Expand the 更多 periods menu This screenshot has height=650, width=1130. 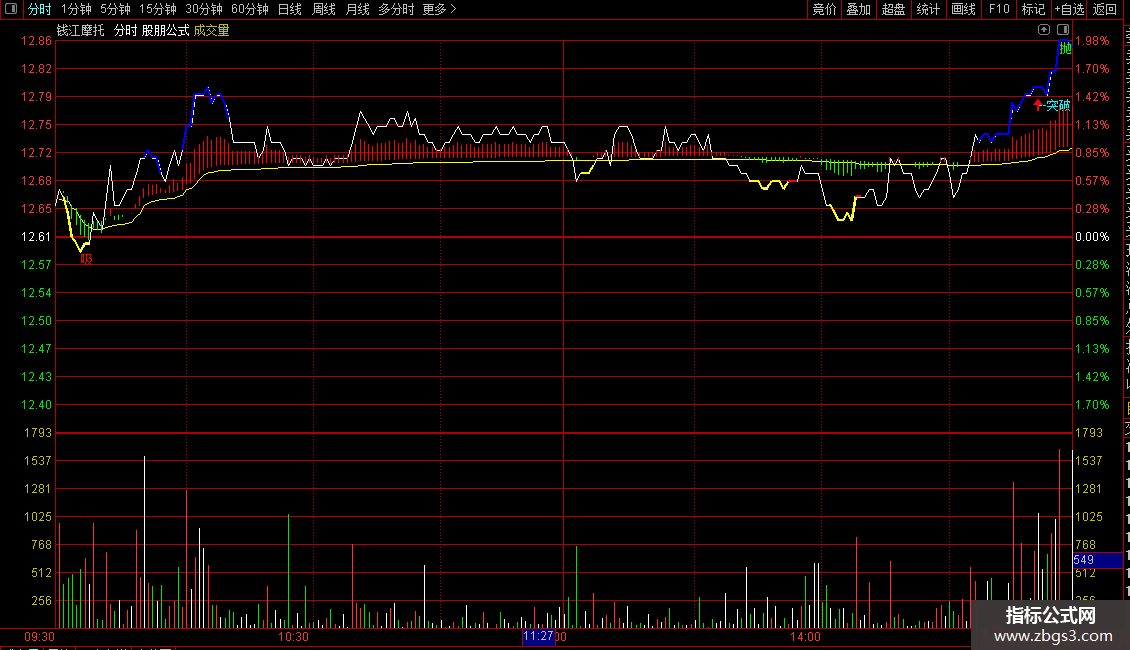pyautogui.click(x=439, y=9)
